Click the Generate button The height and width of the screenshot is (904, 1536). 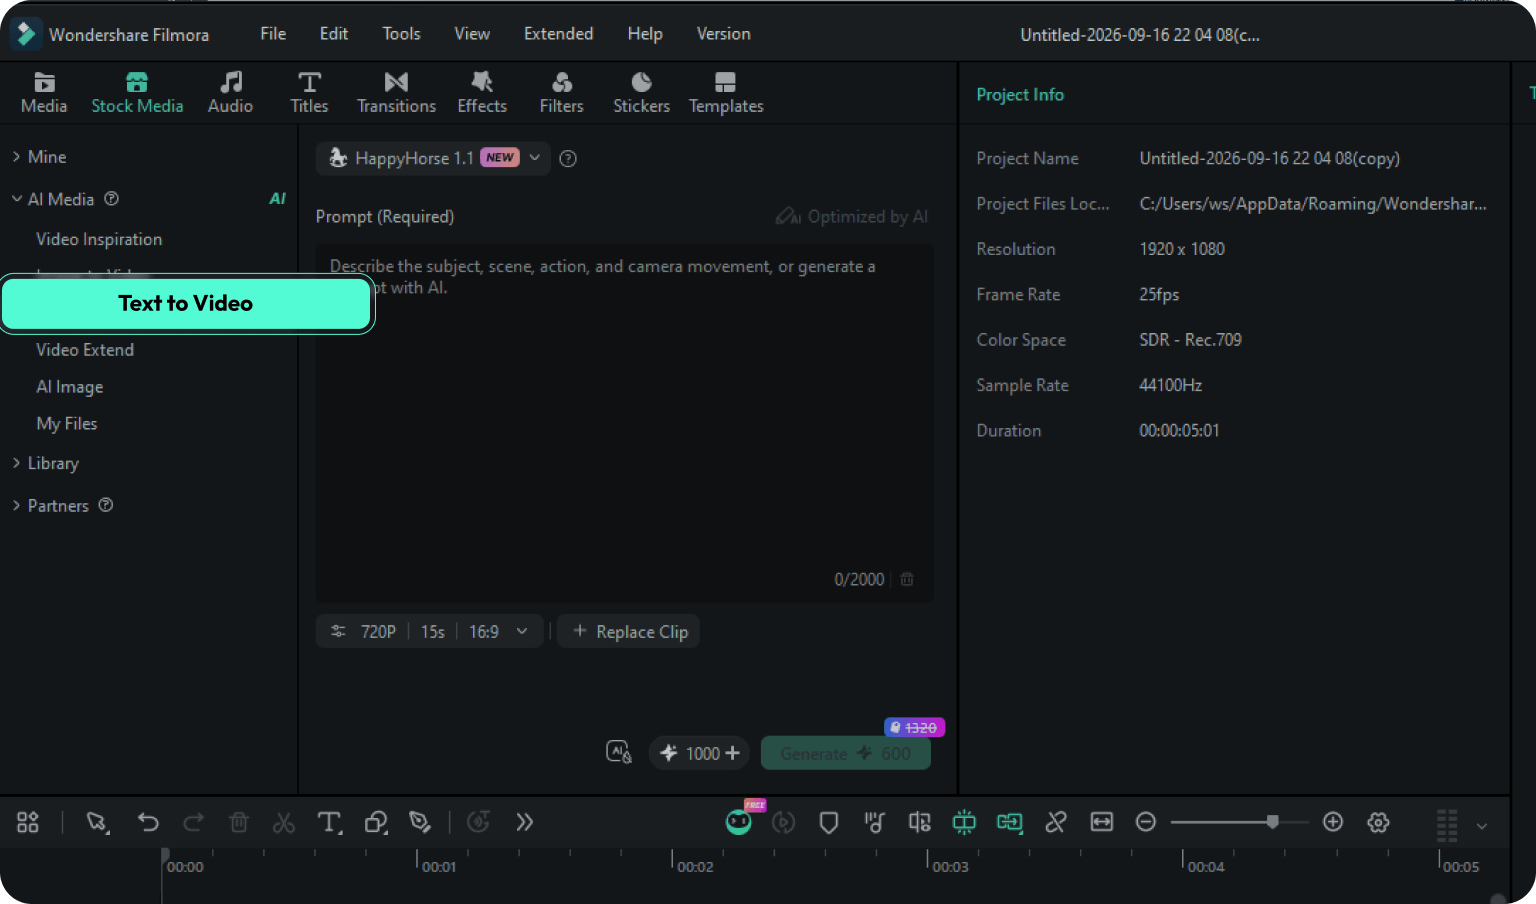click(846, 753)
